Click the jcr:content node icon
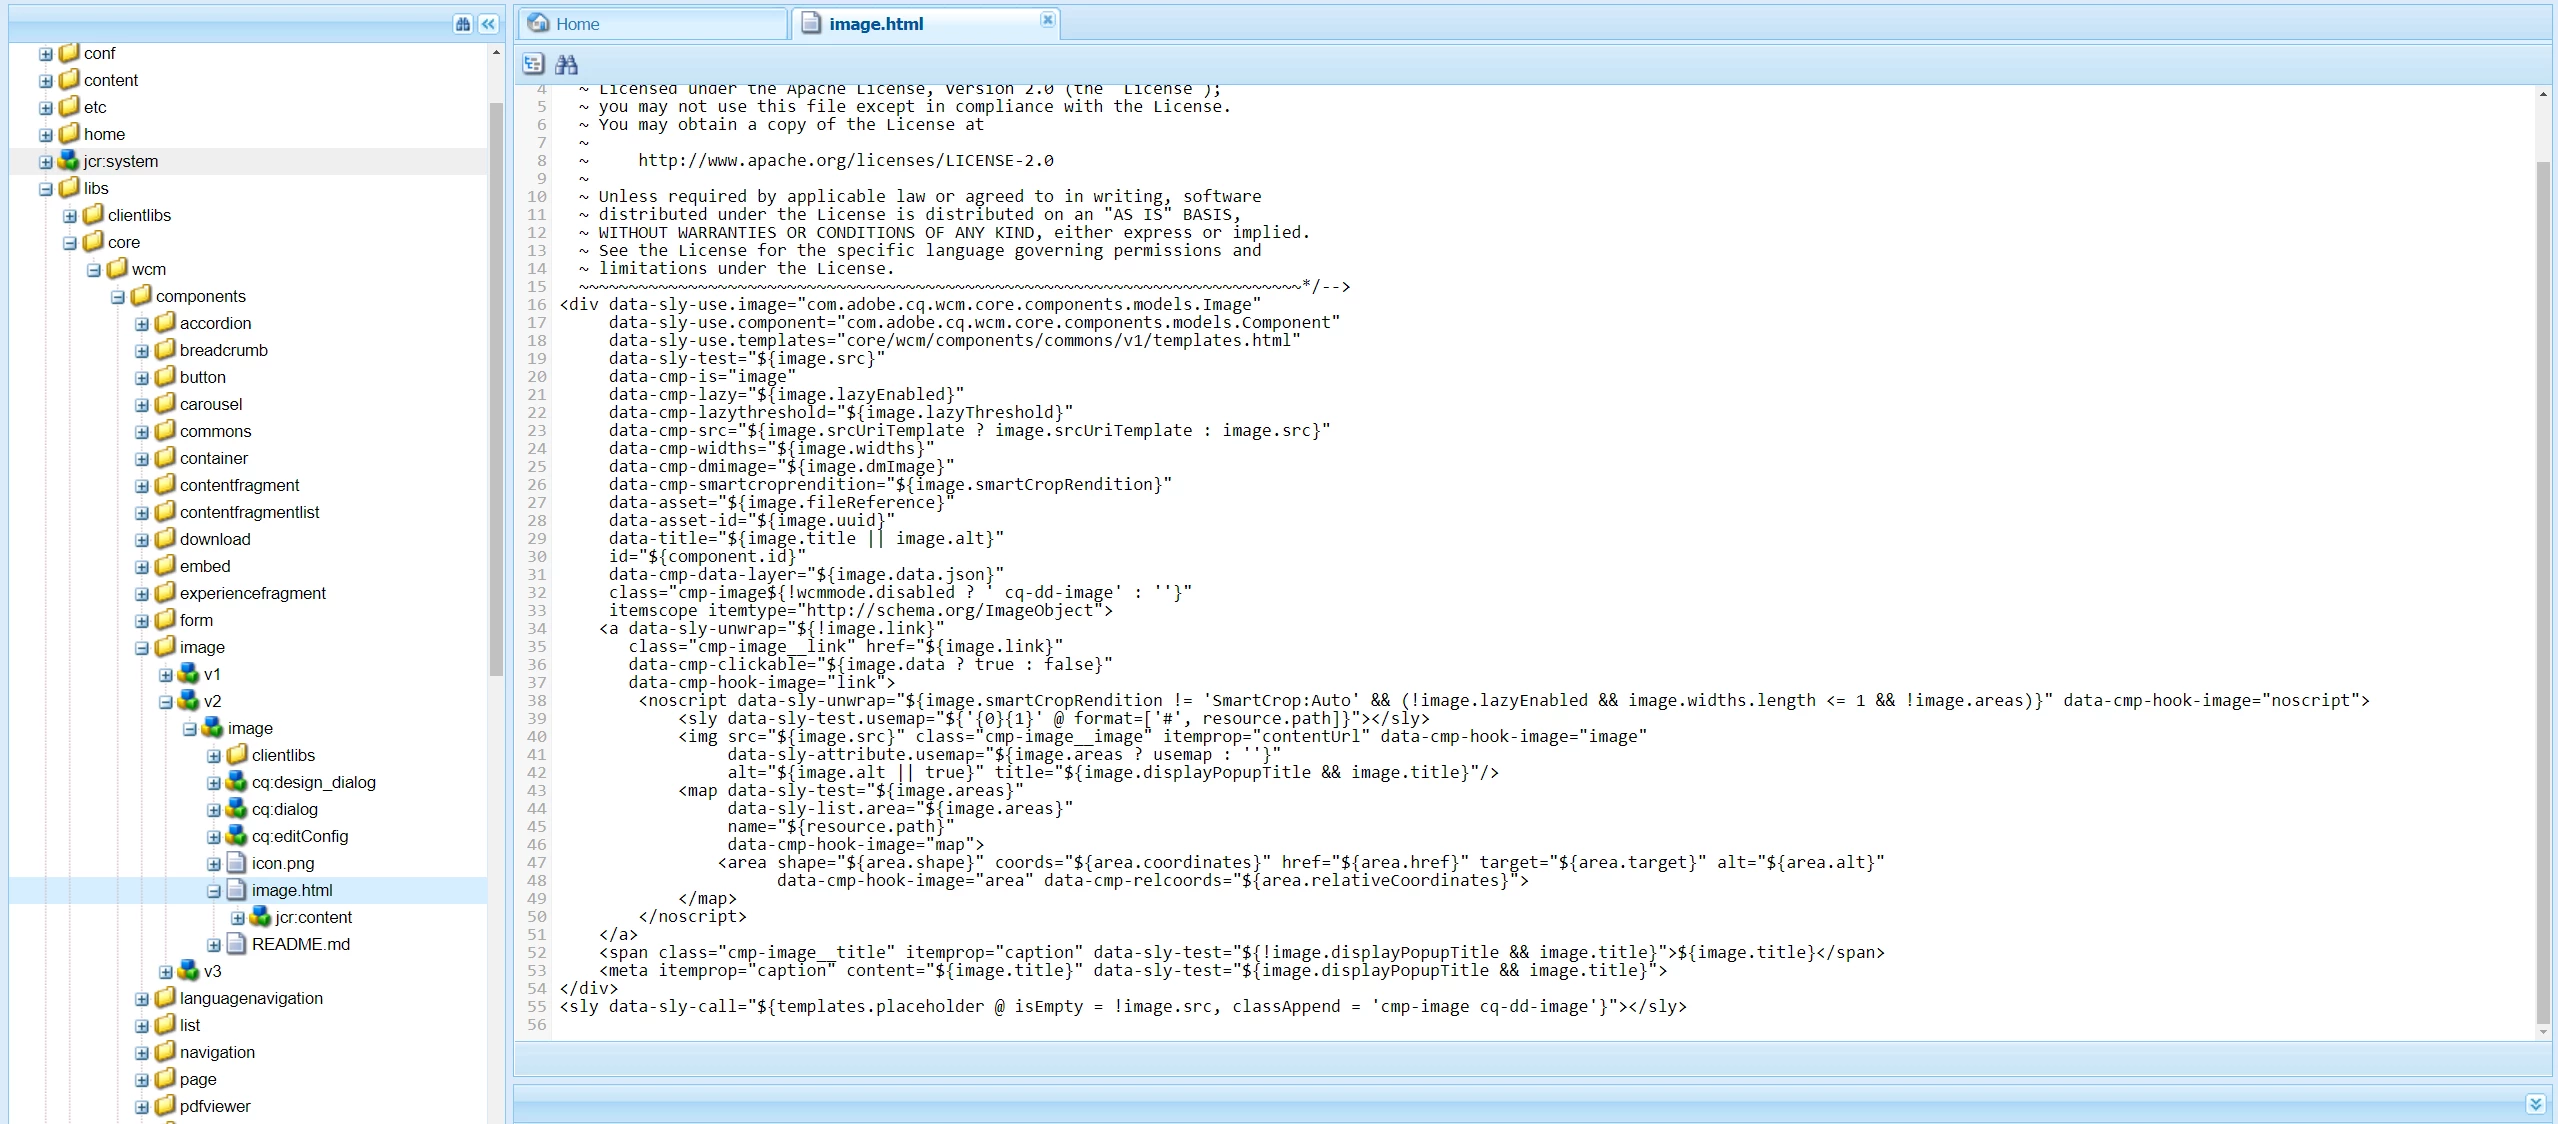 click(260, 917)
